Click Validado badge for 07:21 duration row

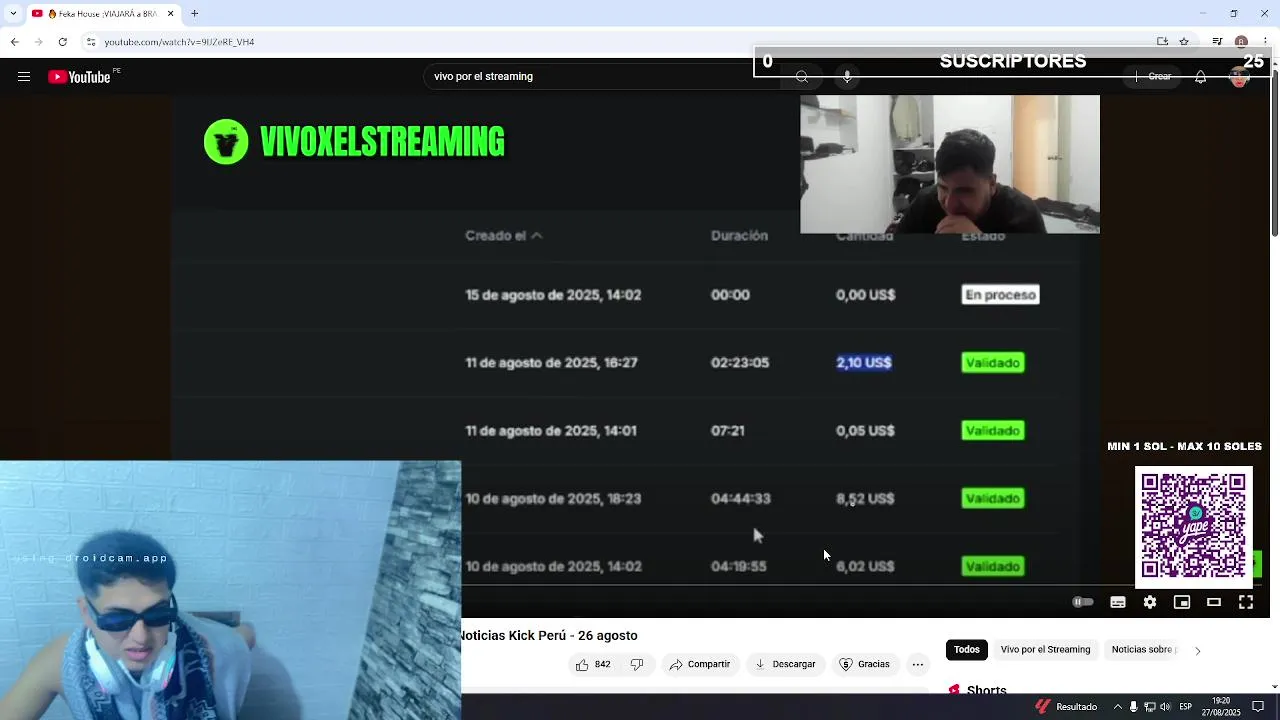[x=992, y=431]
